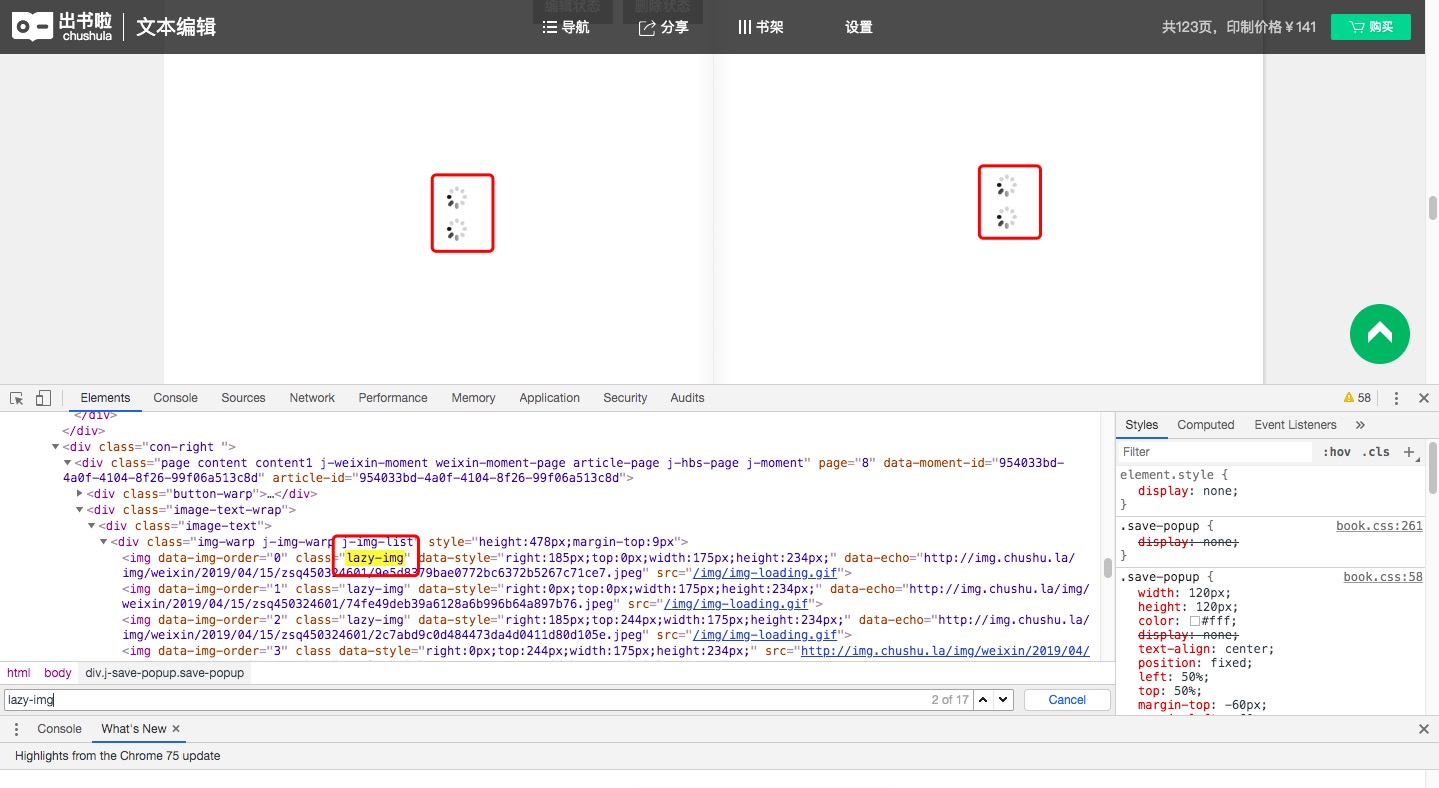Collapse the page content div node
1439x788 pixels.
68,463
